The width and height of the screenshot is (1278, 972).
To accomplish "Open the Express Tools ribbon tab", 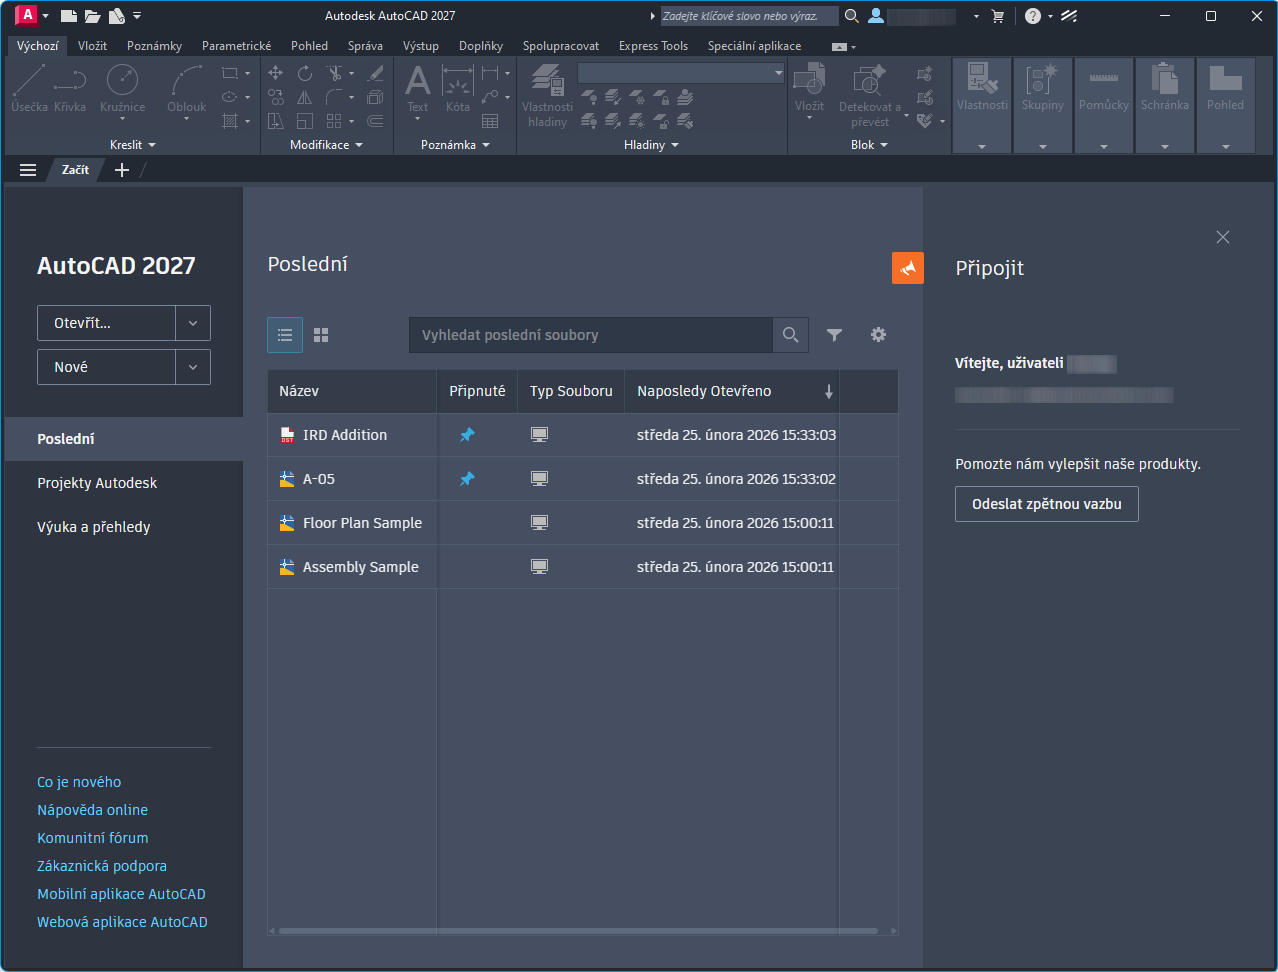I will click(x=653, y=46).
